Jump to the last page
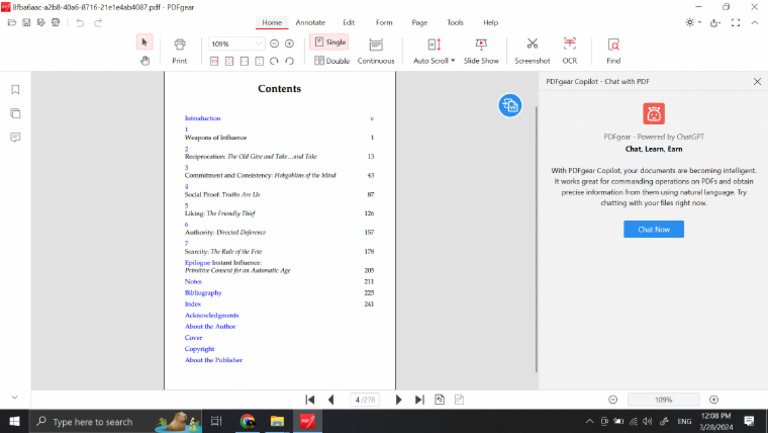This screenshot has height=433, width=768. click(419, 400)
